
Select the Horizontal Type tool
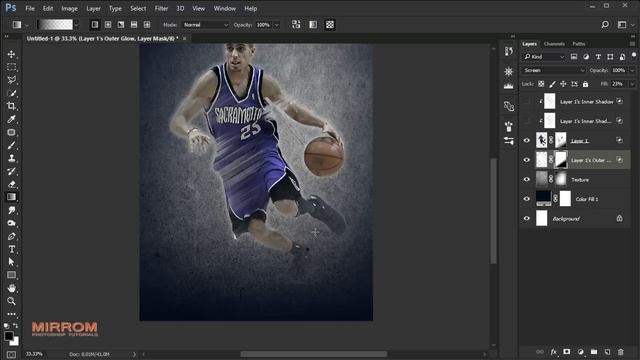pos(11,249)
